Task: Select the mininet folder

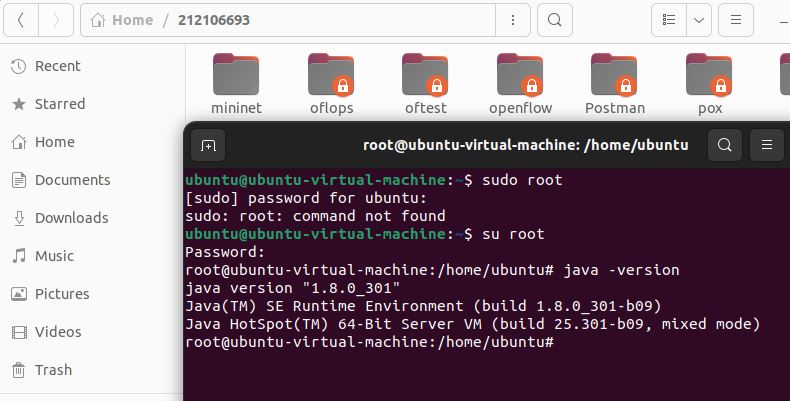Action: (x=236, y=84)
